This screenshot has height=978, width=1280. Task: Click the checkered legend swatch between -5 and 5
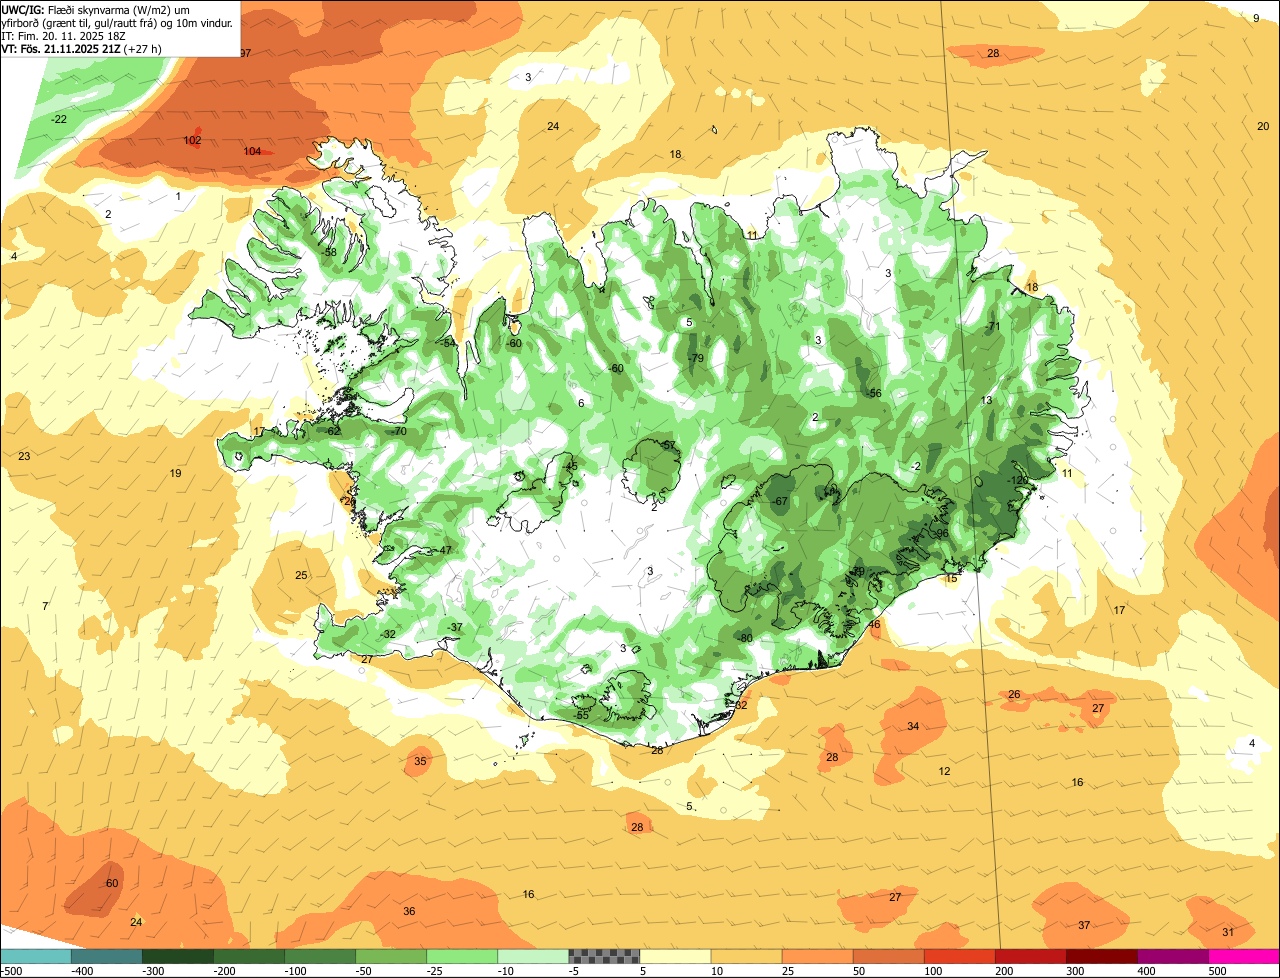[604, 956]
